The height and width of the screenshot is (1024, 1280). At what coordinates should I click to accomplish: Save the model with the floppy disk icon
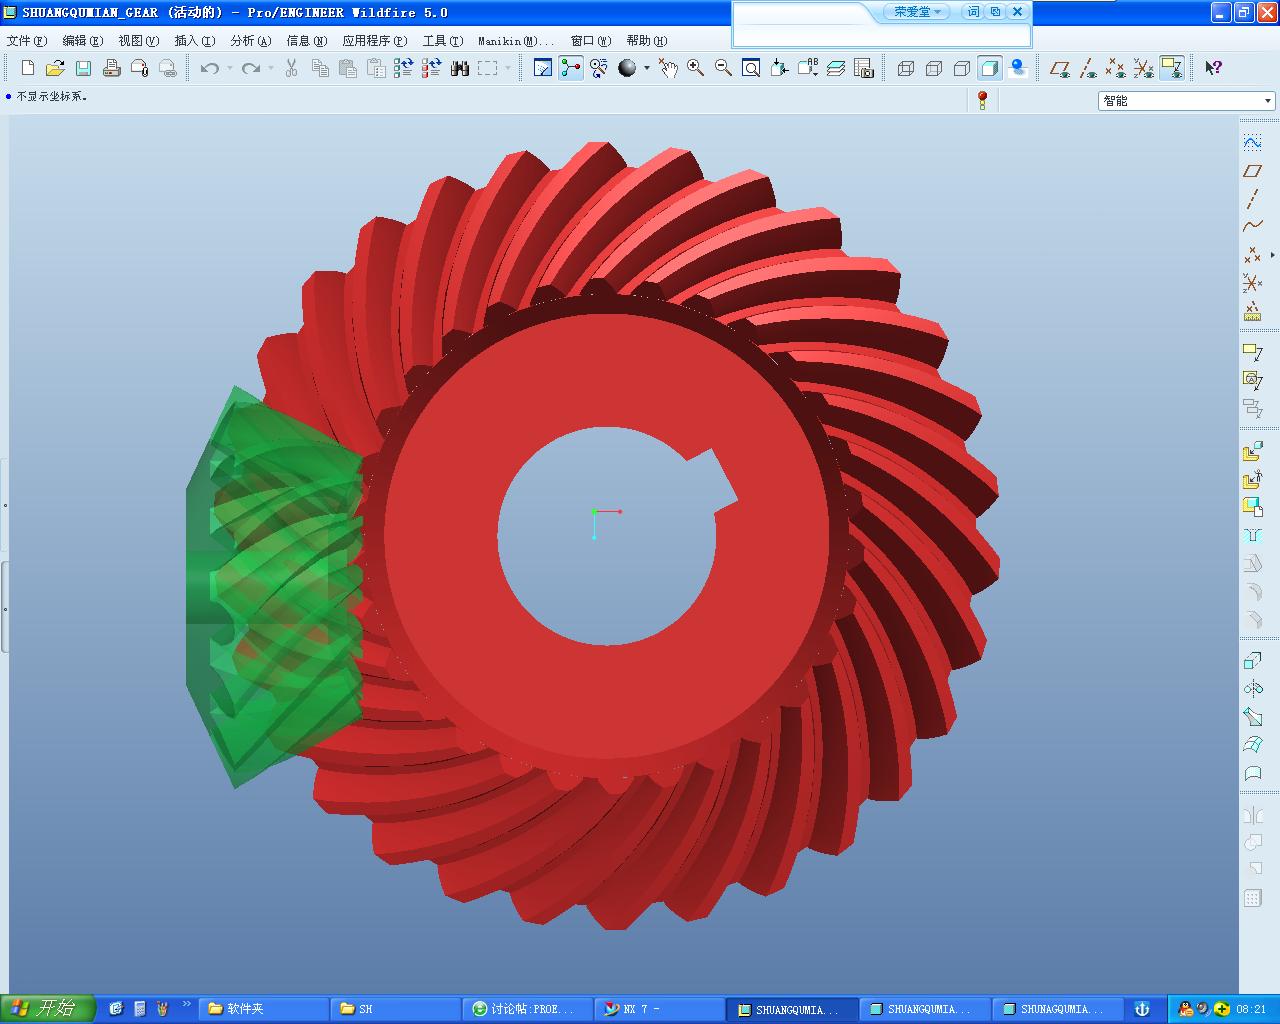[84, 68]
